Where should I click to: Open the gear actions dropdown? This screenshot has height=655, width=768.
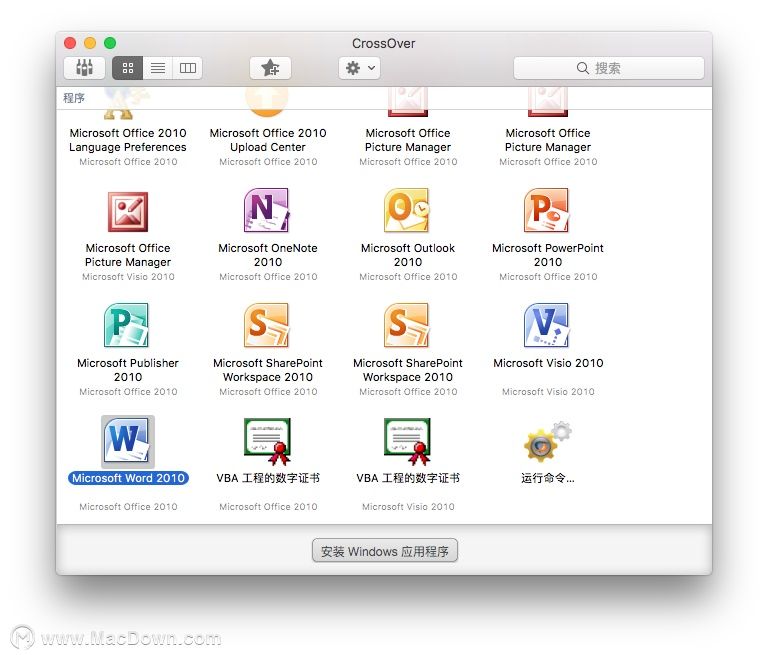360,68
